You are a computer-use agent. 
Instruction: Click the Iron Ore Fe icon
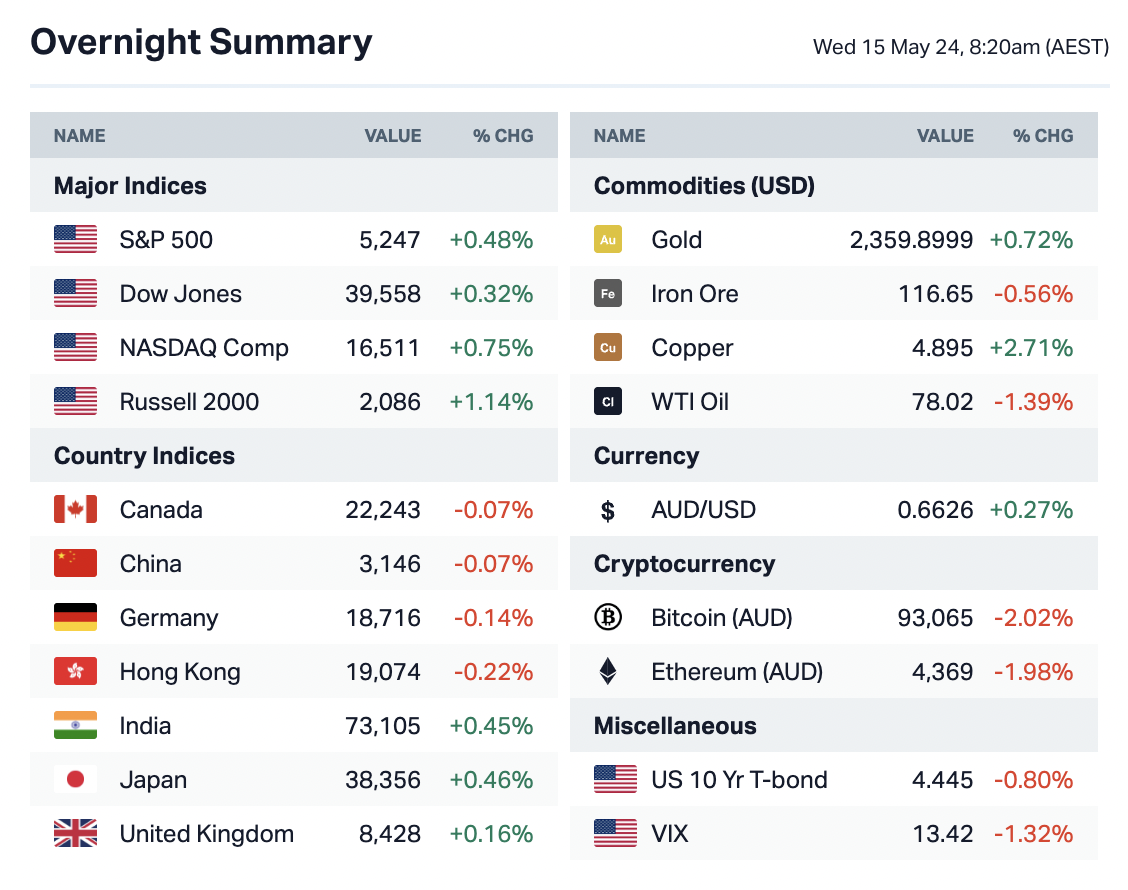(x=607, y=294)
